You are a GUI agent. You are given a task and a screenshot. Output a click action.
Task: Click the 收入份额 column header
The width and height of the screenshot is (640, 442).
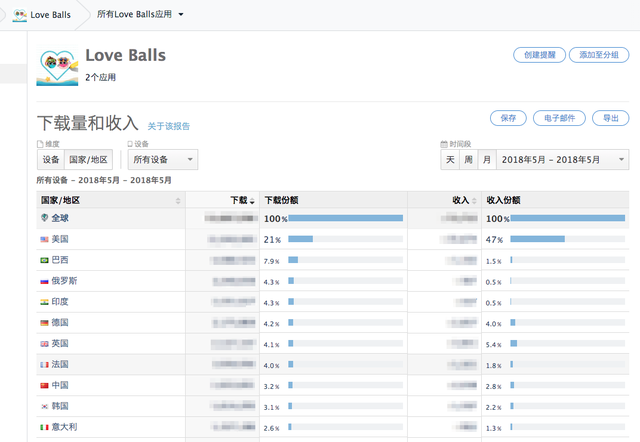[x=503, y=200]
